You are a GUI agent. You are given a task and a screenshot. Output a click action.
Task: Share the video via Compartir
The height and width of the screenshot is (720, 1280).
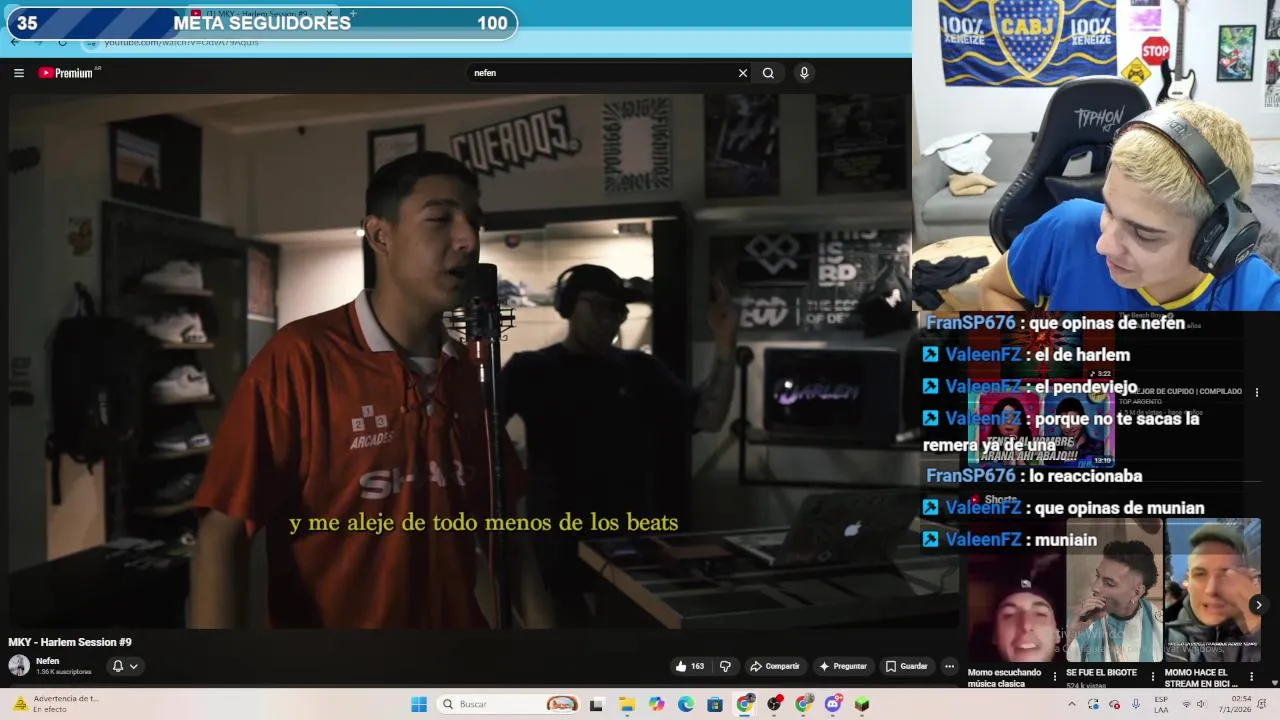pyautogui.click(x=775, y=666)
